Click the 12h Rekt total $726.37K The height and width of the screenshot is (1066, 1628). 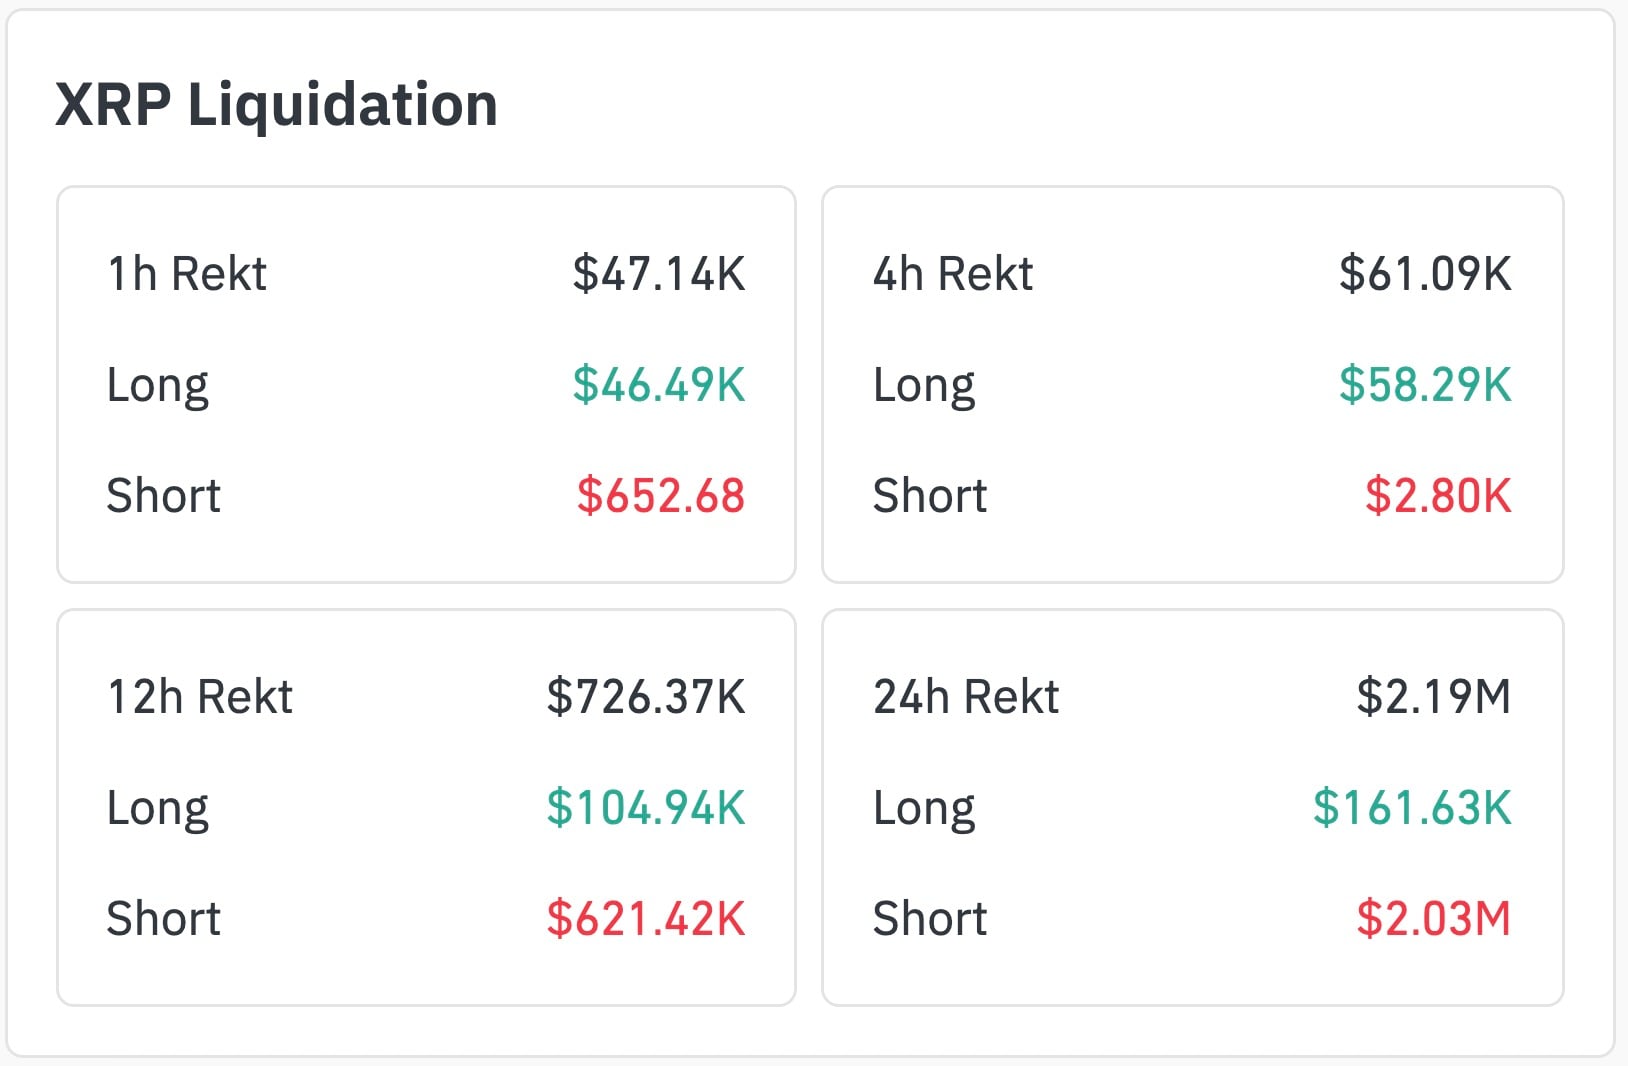(x=646, y=697)
